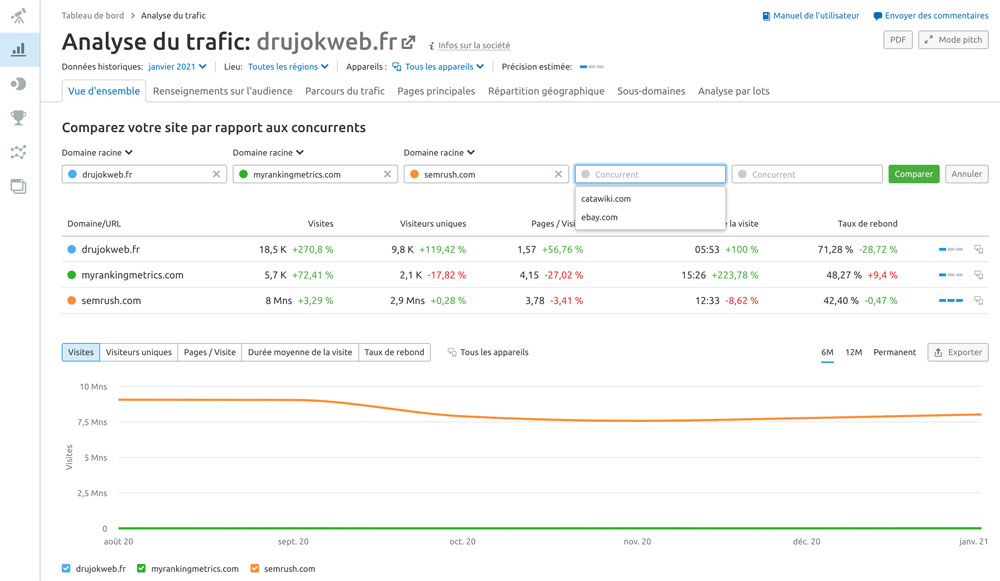Open the Tous les appareils header dropdown
This screenshot has height=581, width=1000.
tap(438, 66)
